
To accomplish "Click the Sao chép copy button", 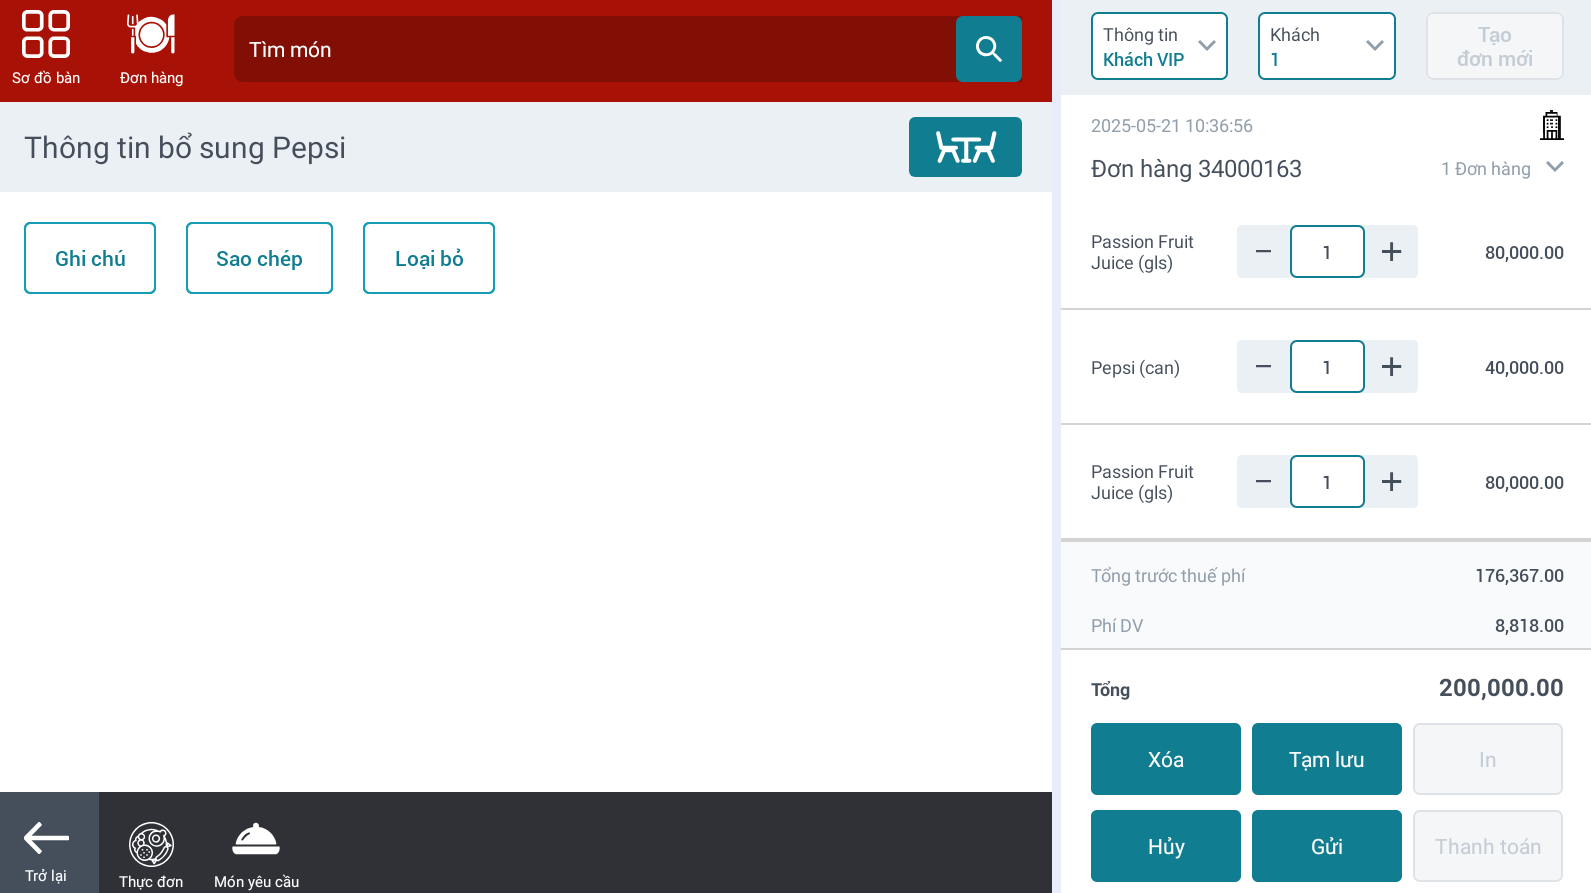I will (259, 258).
